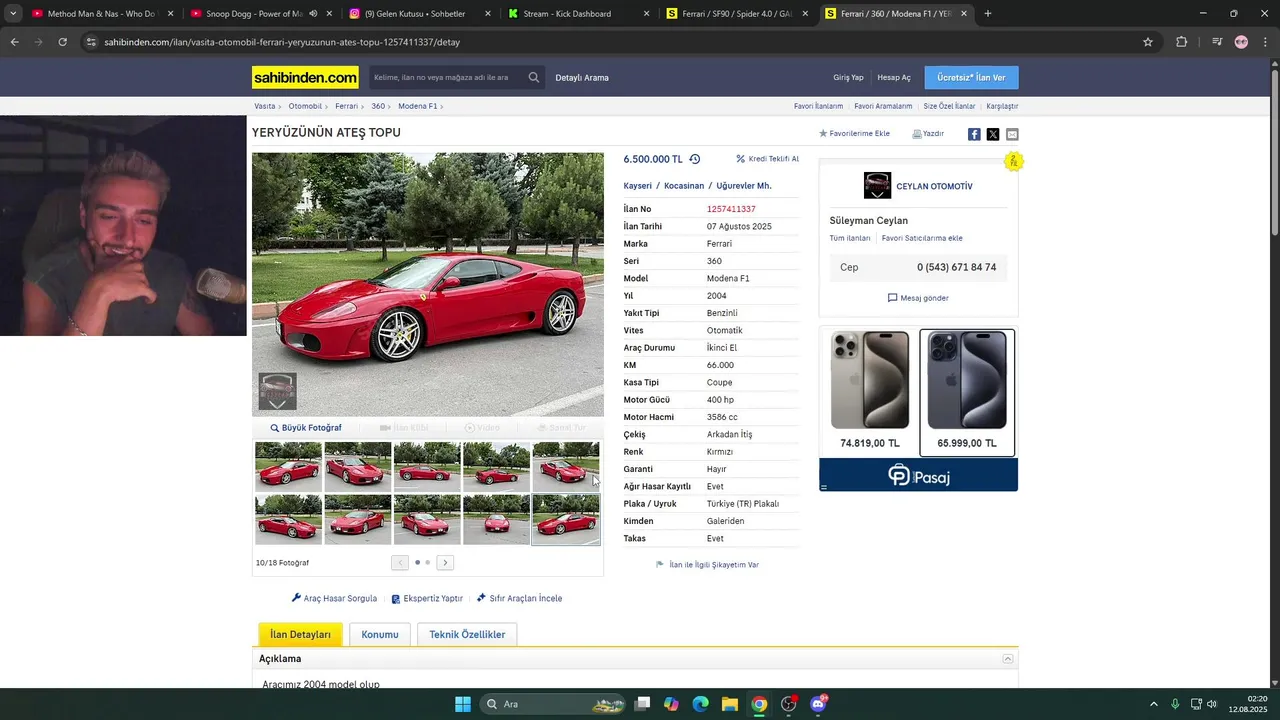Image resolution: width=1280 pixels, height=720 pixels.
Task: Click the Otomobil breadcrumb
Action: pyautogui.click(x=305, y=106)
